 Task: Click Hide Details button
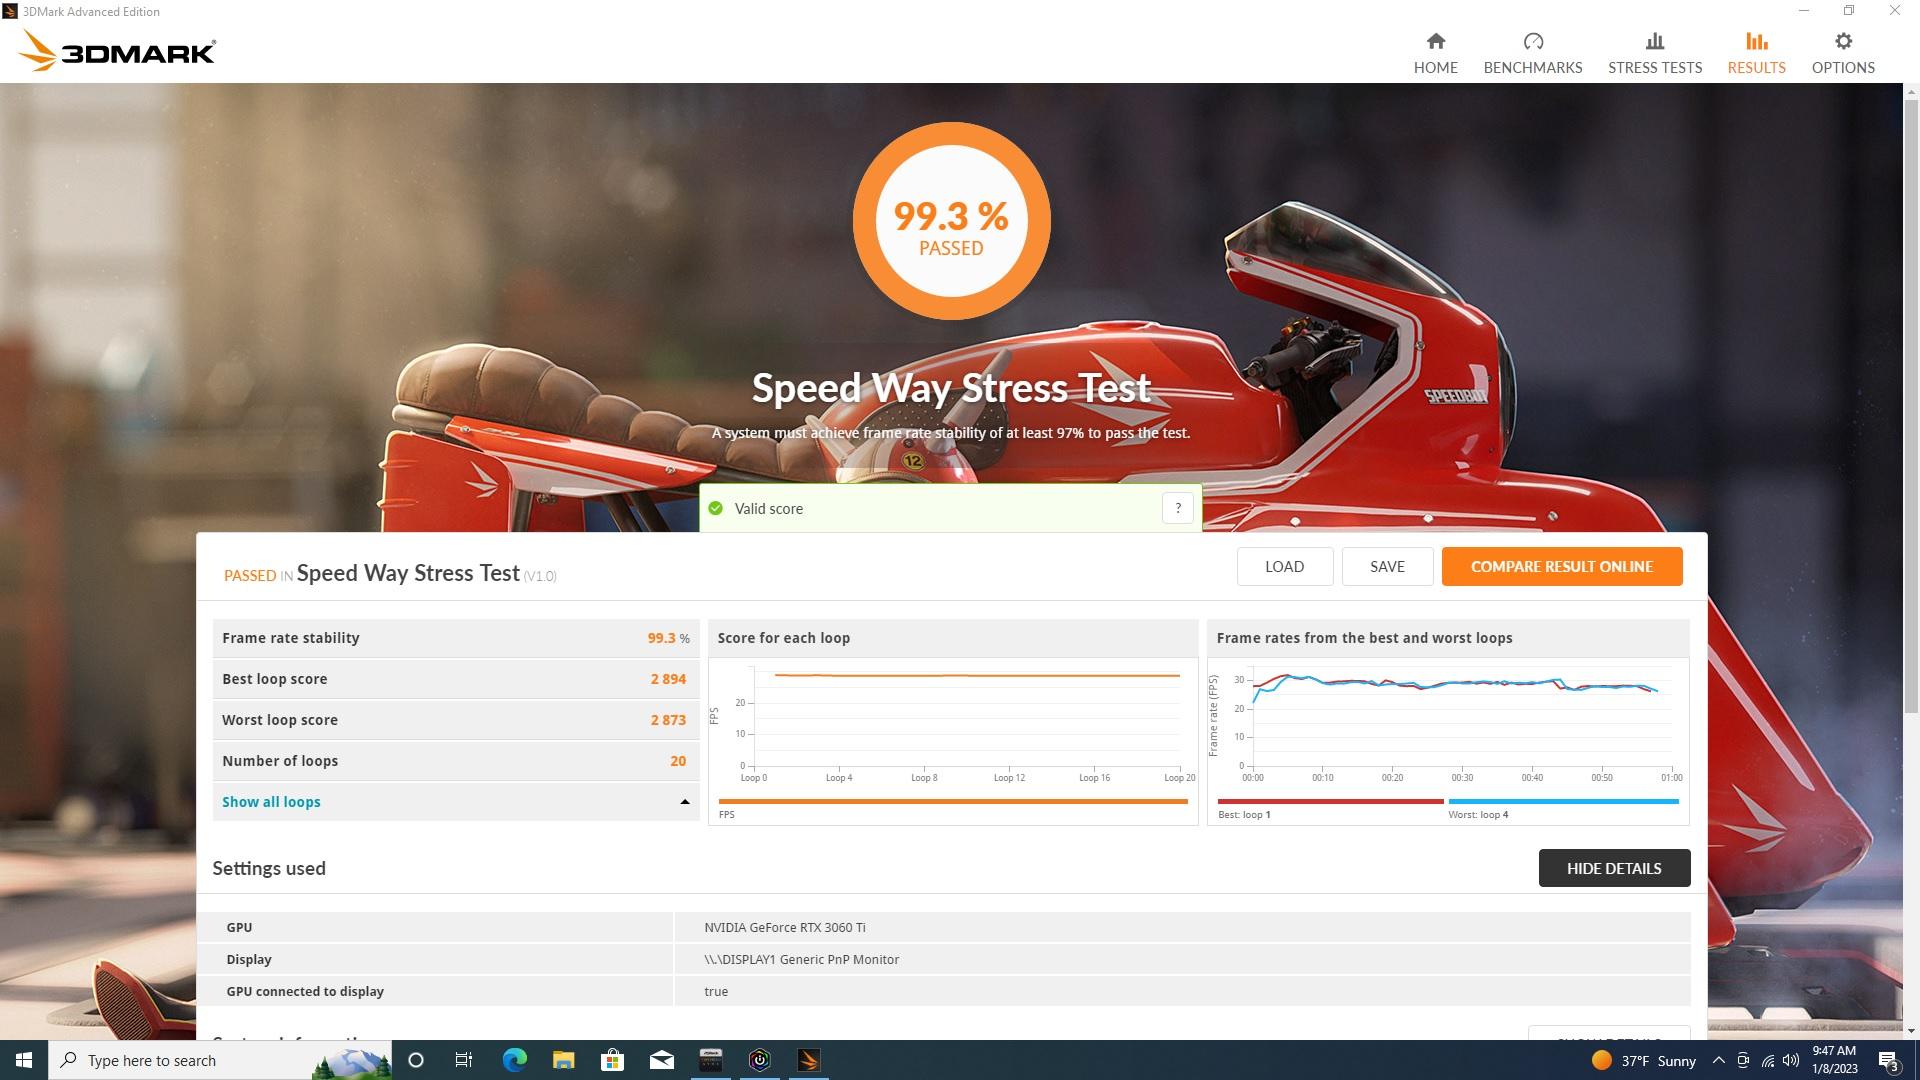click(x=1613, y=868)
